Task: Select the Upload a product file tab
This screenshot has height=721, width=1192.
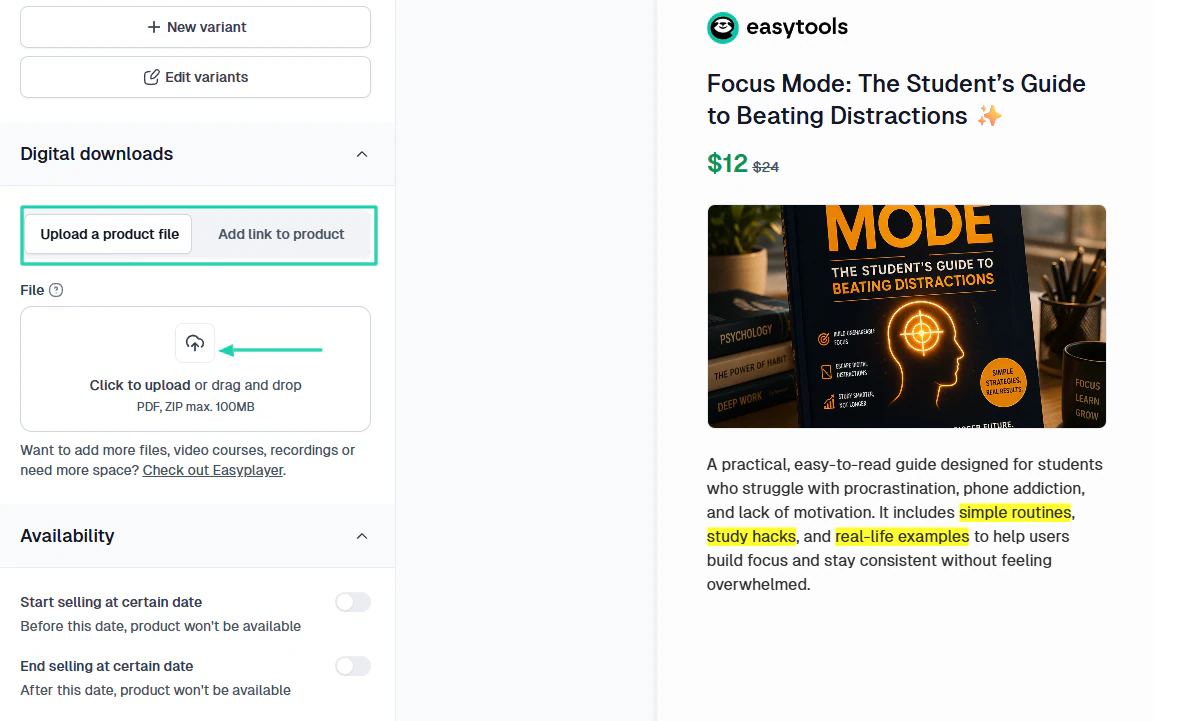Action: pyautogui.click(x=109, y=234)
